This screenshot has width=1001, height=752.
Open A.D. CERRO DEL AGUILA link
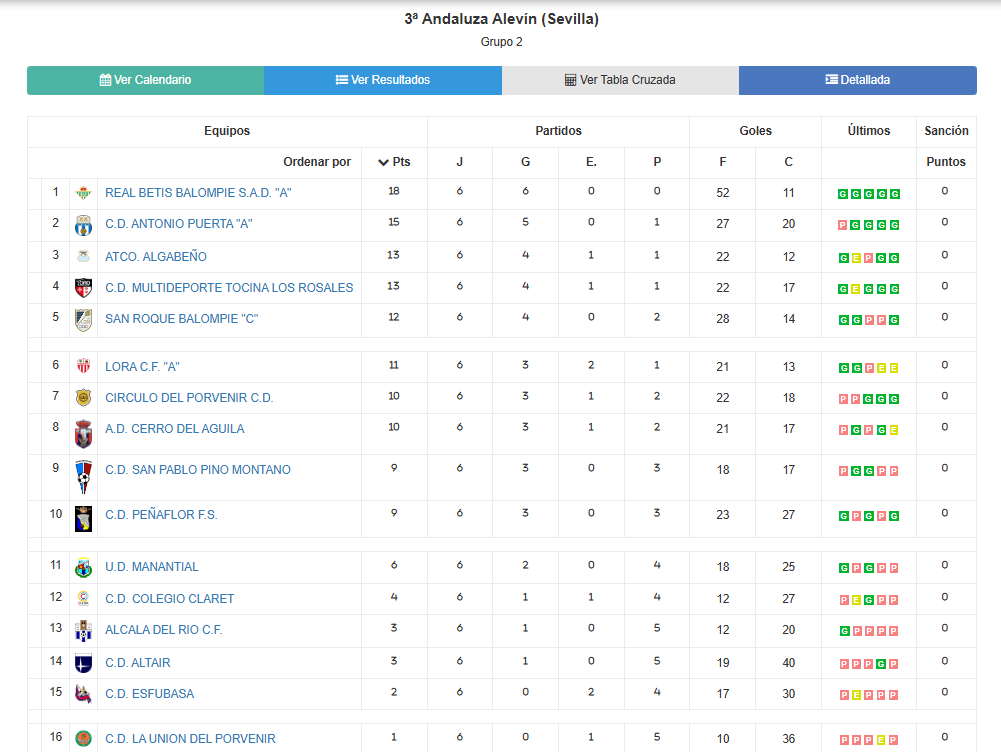pyautogui.click(x=175, y=429)
